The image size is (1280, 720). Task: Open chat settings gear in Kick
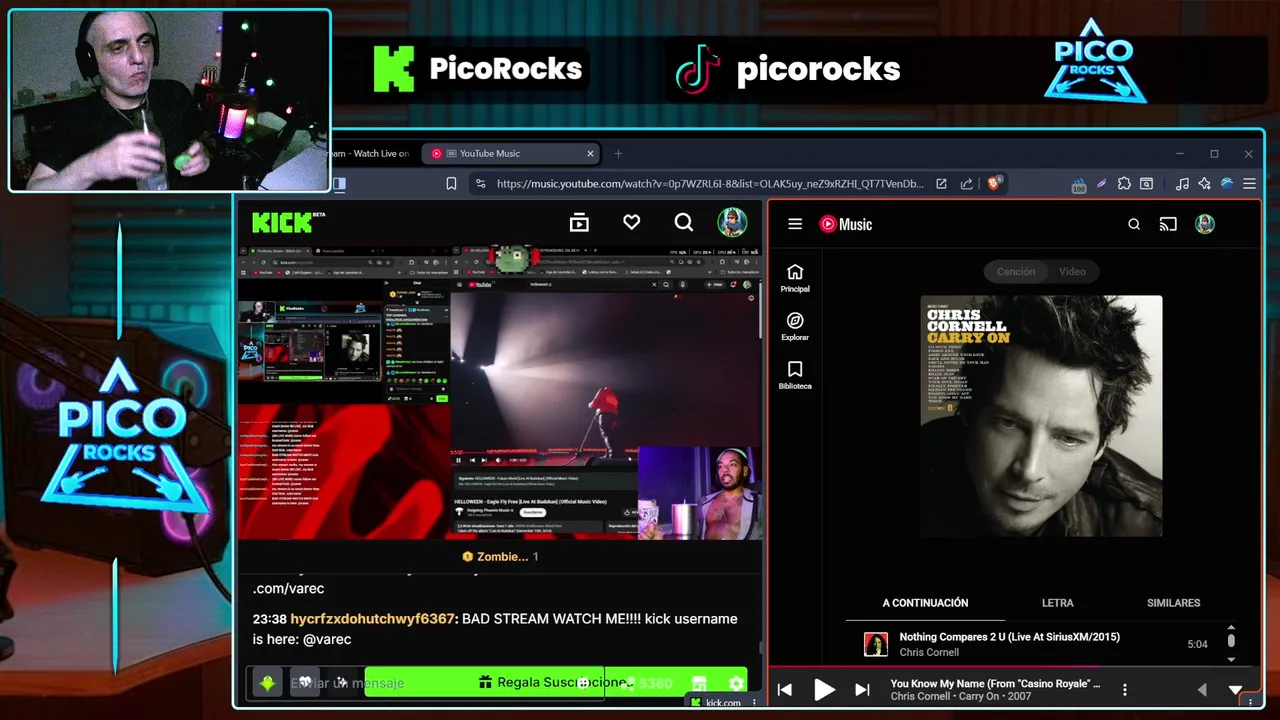(736, 683)
